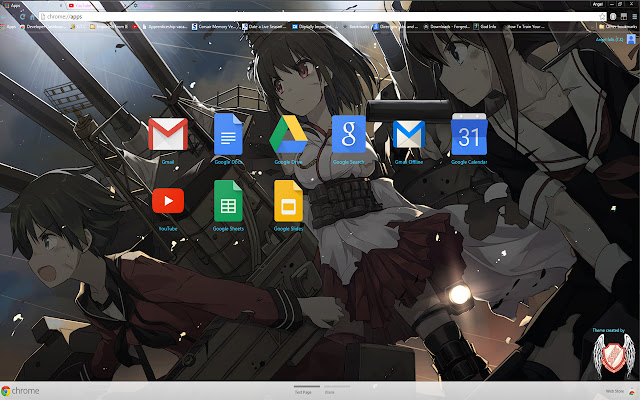Image resolution: width=640 pixels, height=400 pixels.
Task: Launch the YouTube app
Action: pos(168,201)
